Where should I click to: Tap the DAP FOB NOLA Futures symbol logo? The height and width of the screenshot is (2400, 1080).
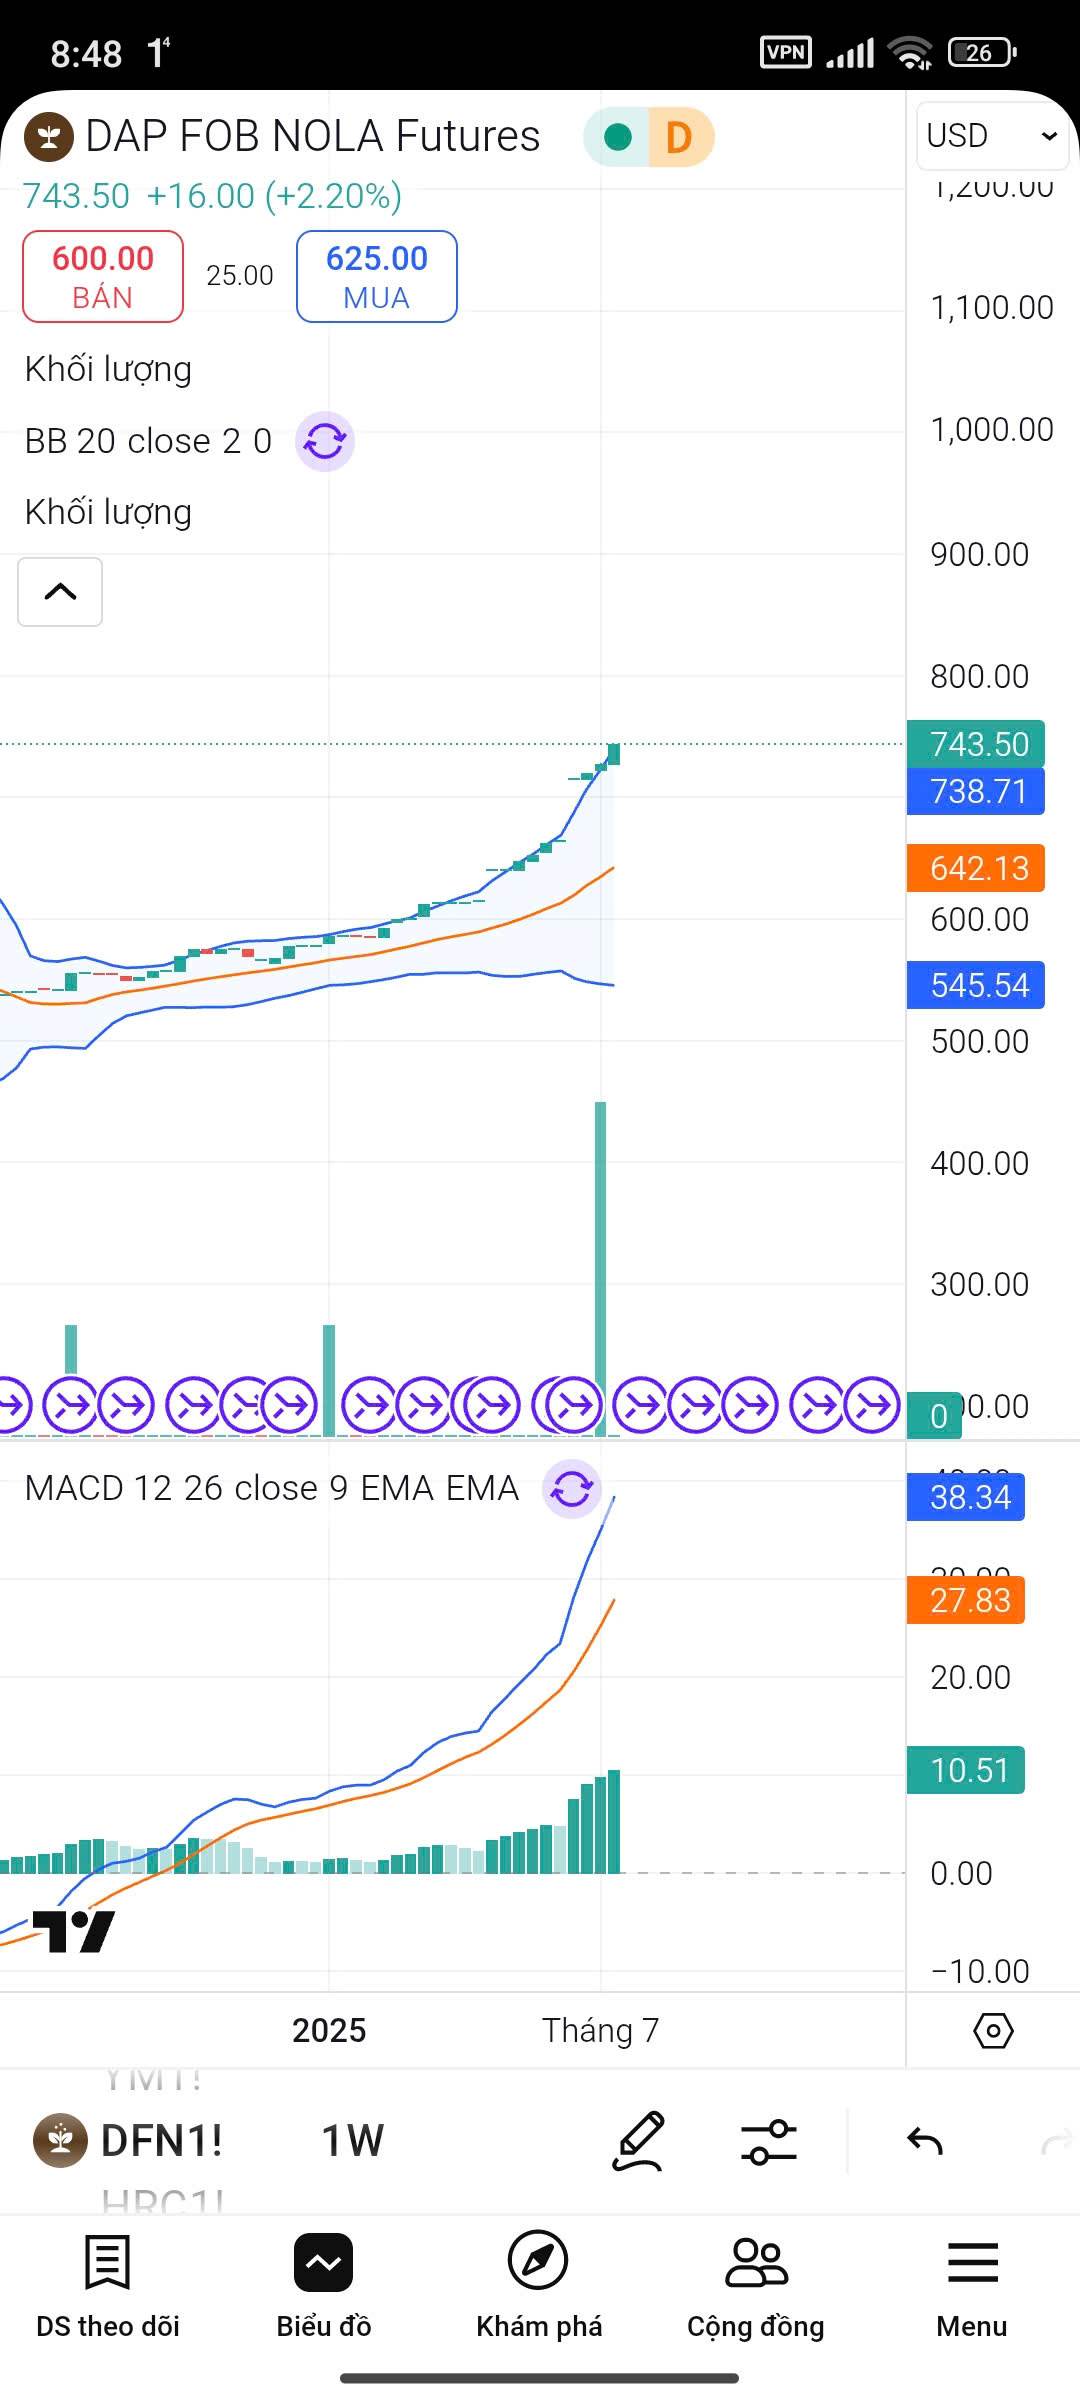(x=49, y=137)
